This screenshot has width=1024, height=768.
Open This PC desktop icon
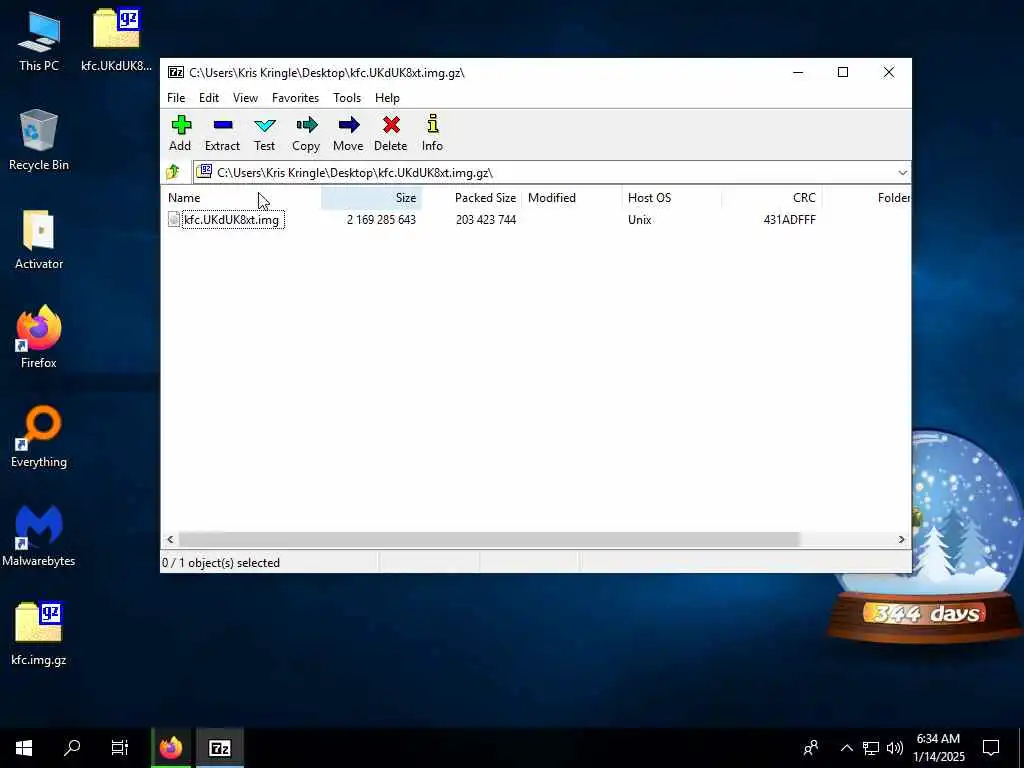click(39, 41)
